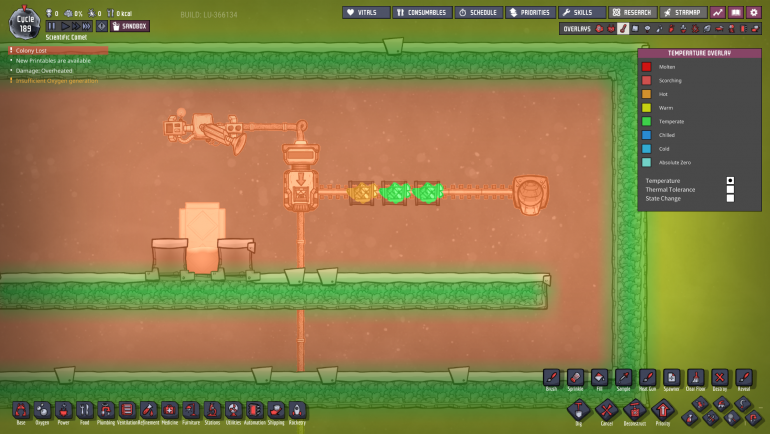Open the Plumbing build category

tap(106, 410)
